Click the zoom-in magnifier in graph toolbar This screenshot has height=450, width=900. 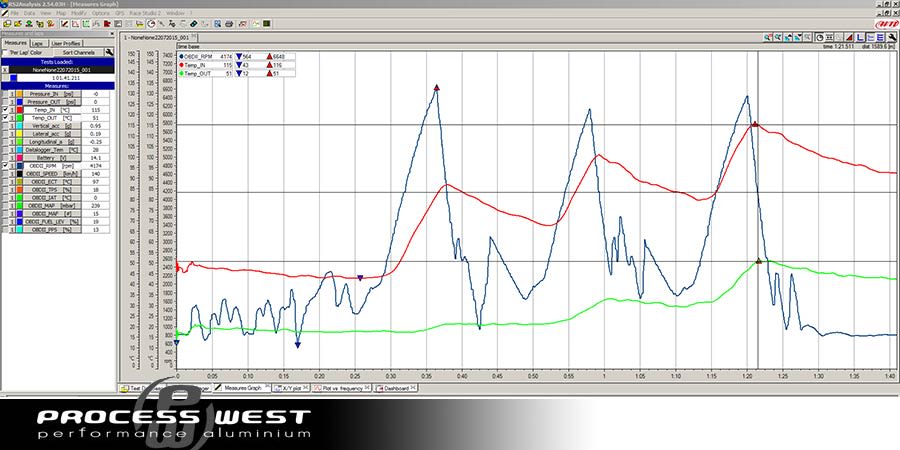coord(769,37)
